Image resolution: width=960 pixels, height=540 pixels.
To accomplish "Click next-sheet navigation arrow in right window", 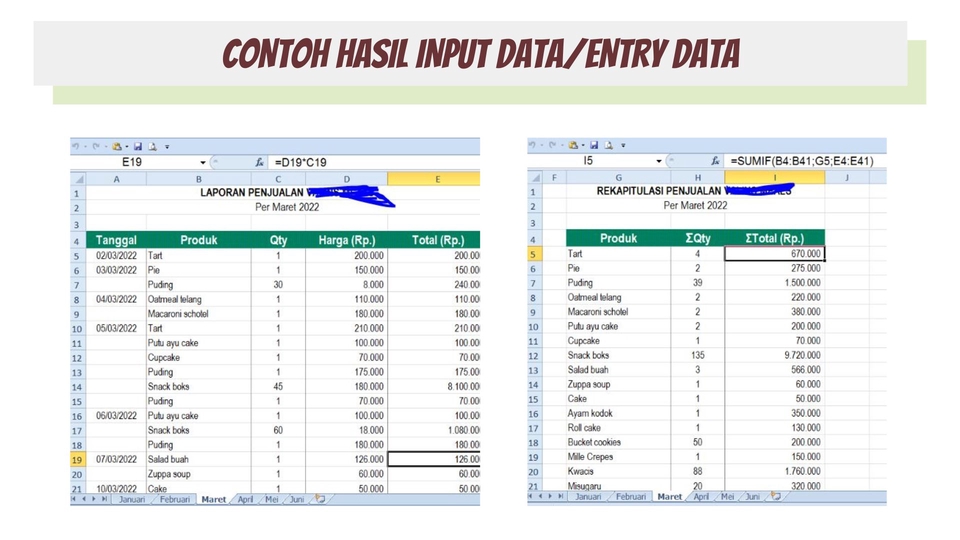I will 550,497.
